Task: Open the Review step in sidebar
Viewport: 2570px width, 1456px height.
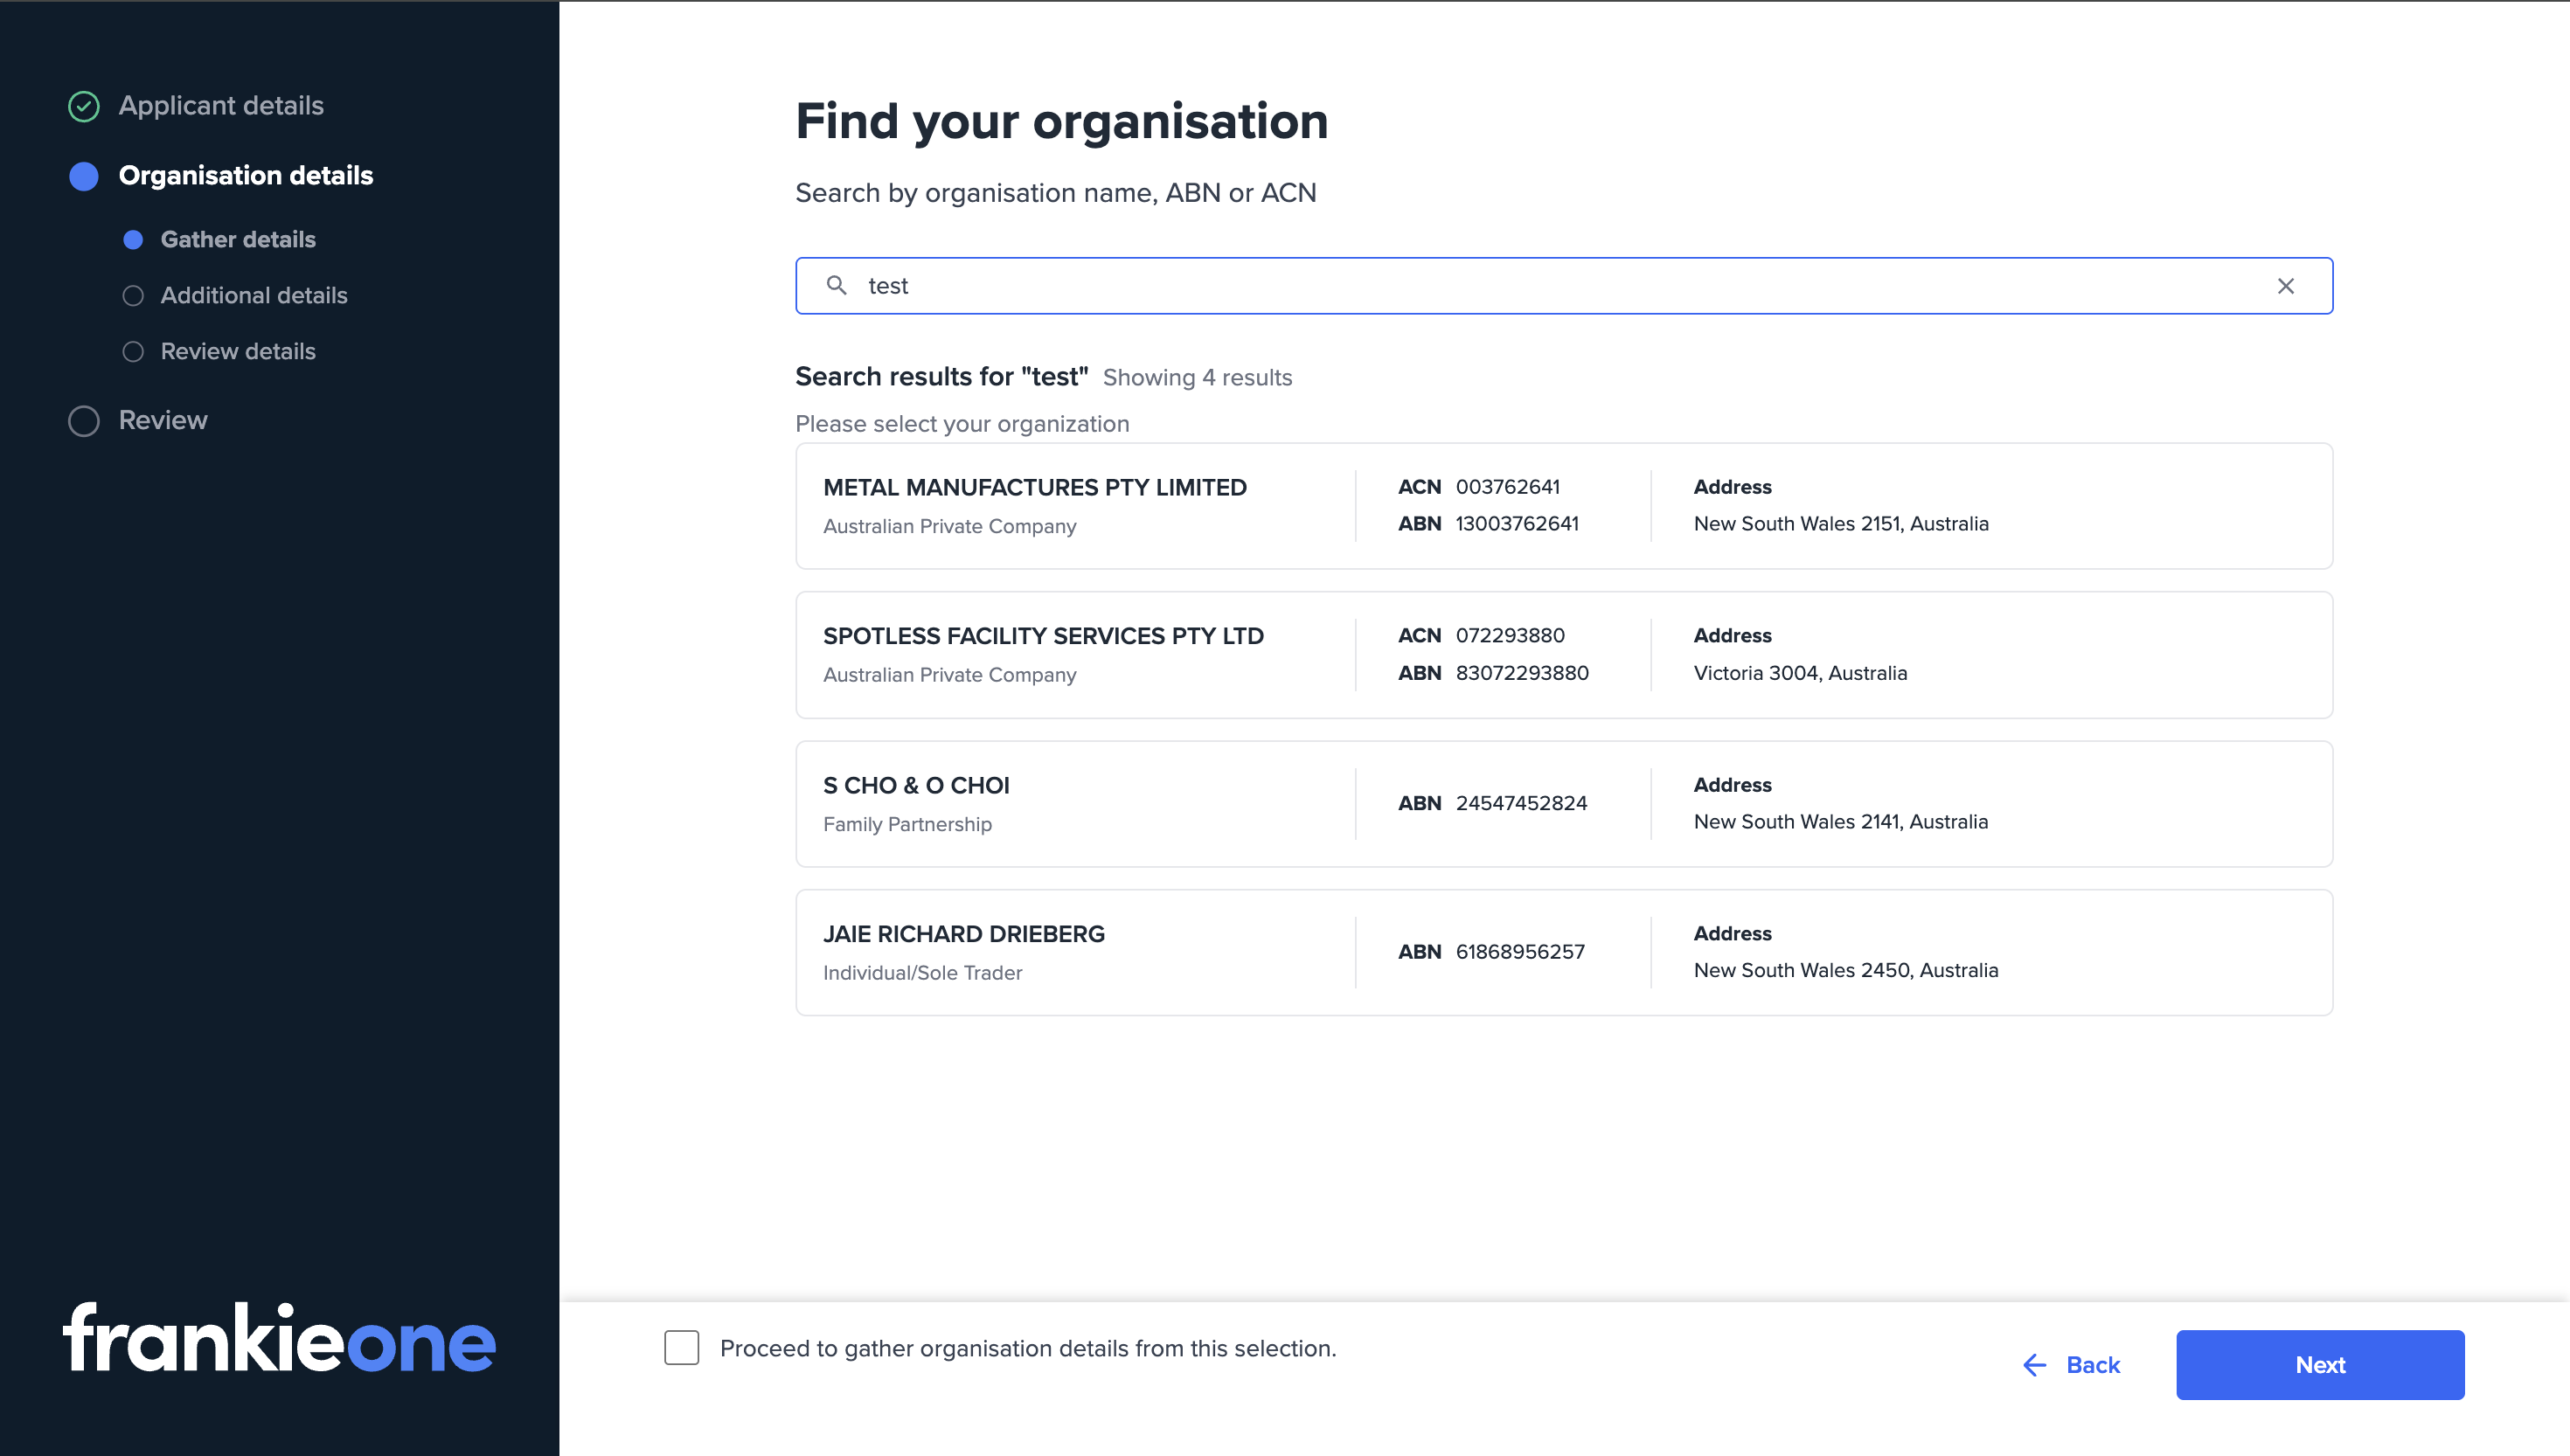Action: click(163, 420)
